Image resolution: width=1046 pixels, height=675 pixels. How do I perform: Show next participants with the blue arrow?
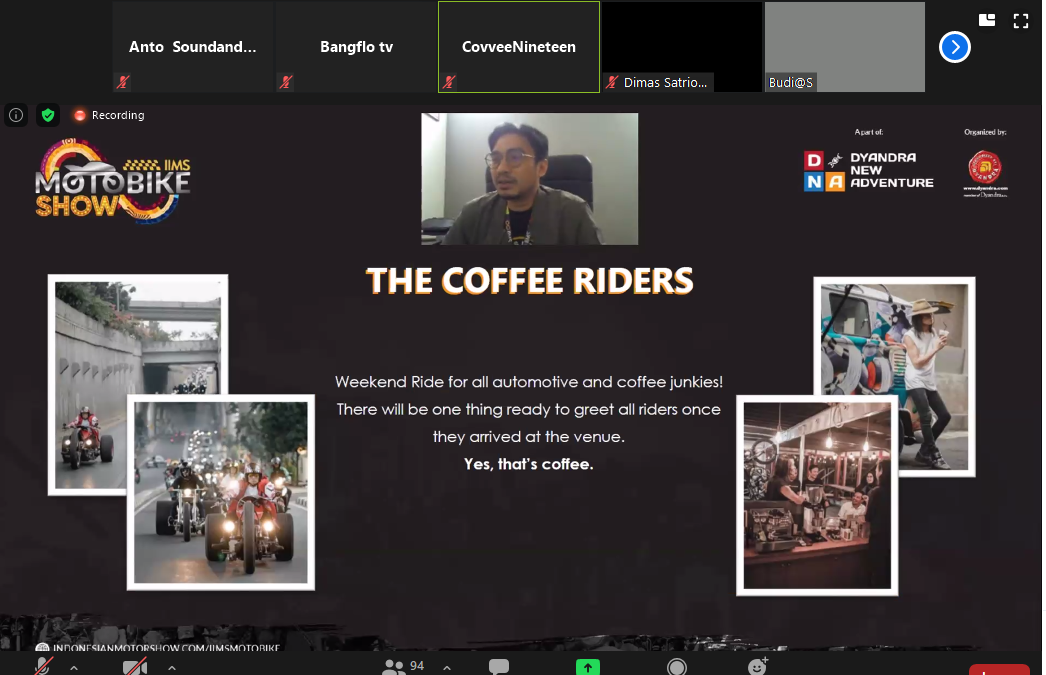coord(955,47)
